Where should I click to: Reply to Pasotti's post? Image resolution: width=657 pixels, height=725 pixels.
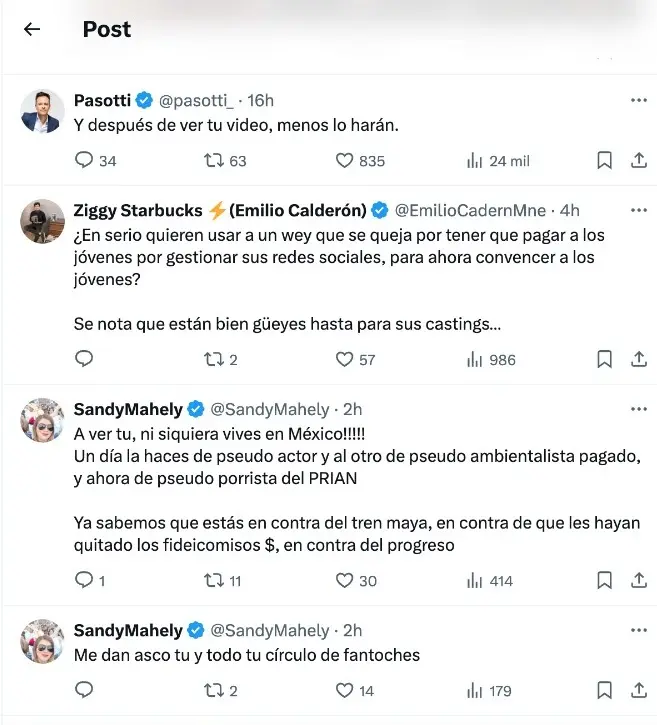click(85, 160)
